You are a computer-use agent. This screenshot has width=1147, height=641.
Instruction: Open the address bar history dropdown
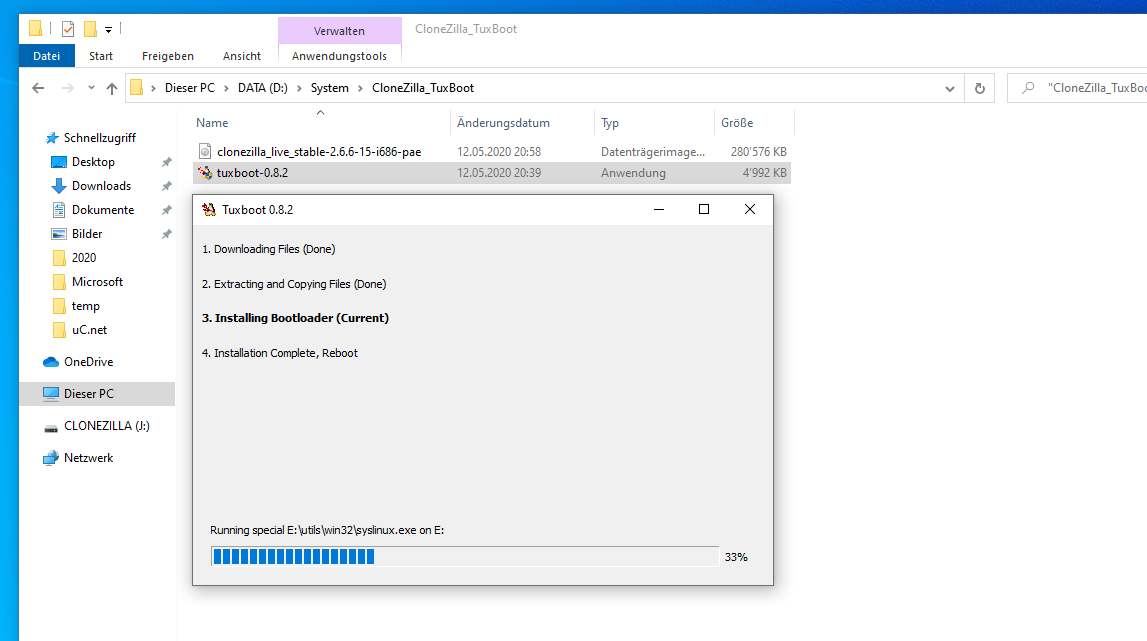pyautogui.click(x=949, y=88)
